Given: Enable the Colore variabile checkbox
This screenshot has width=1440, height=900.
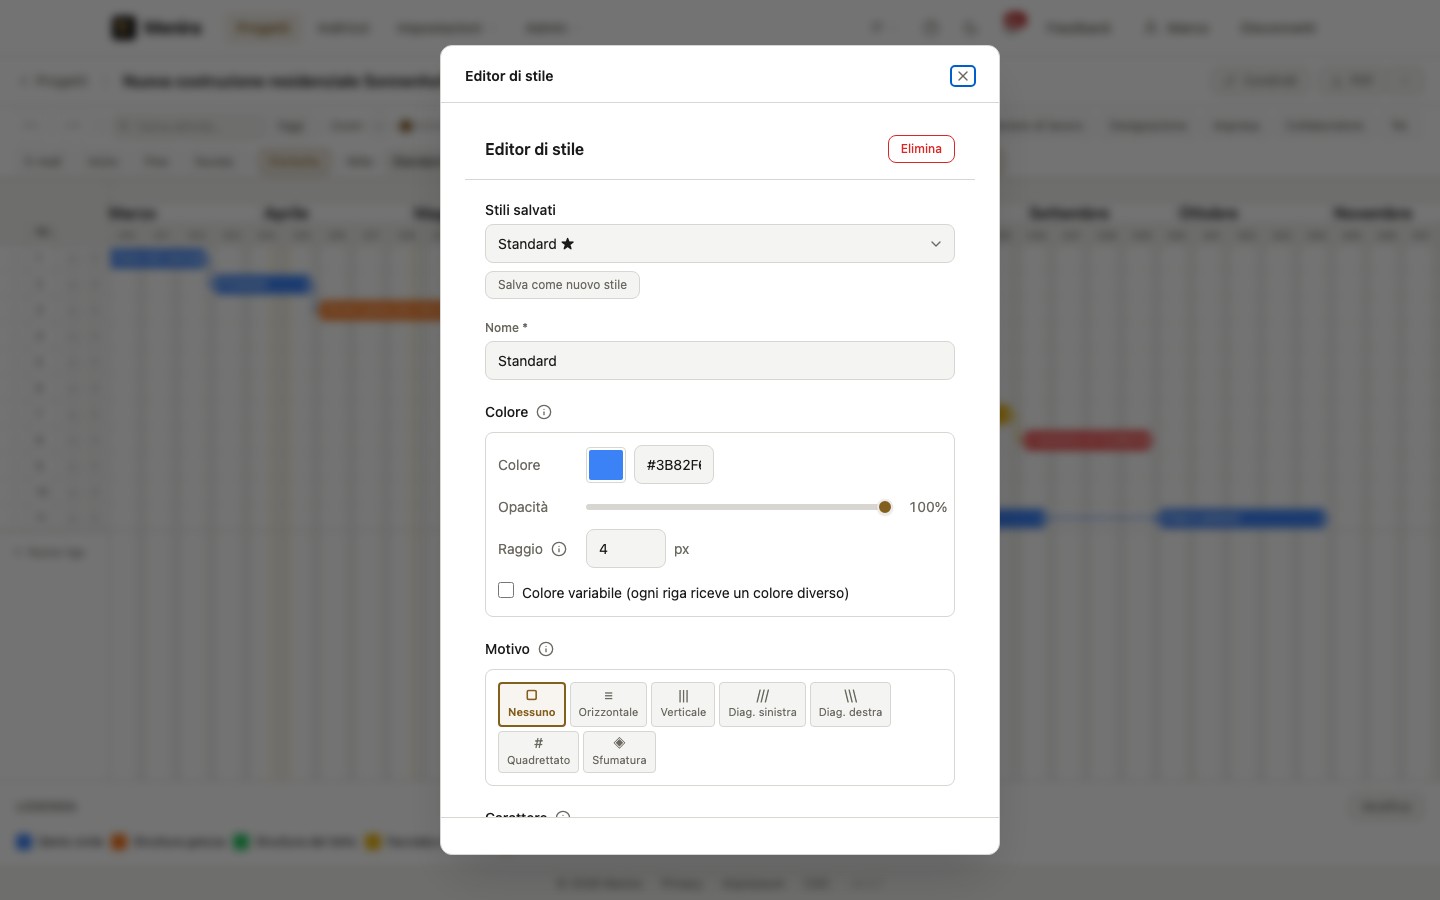Looking at the screenshot, I should pyautogui.click(x=506, y=591).
